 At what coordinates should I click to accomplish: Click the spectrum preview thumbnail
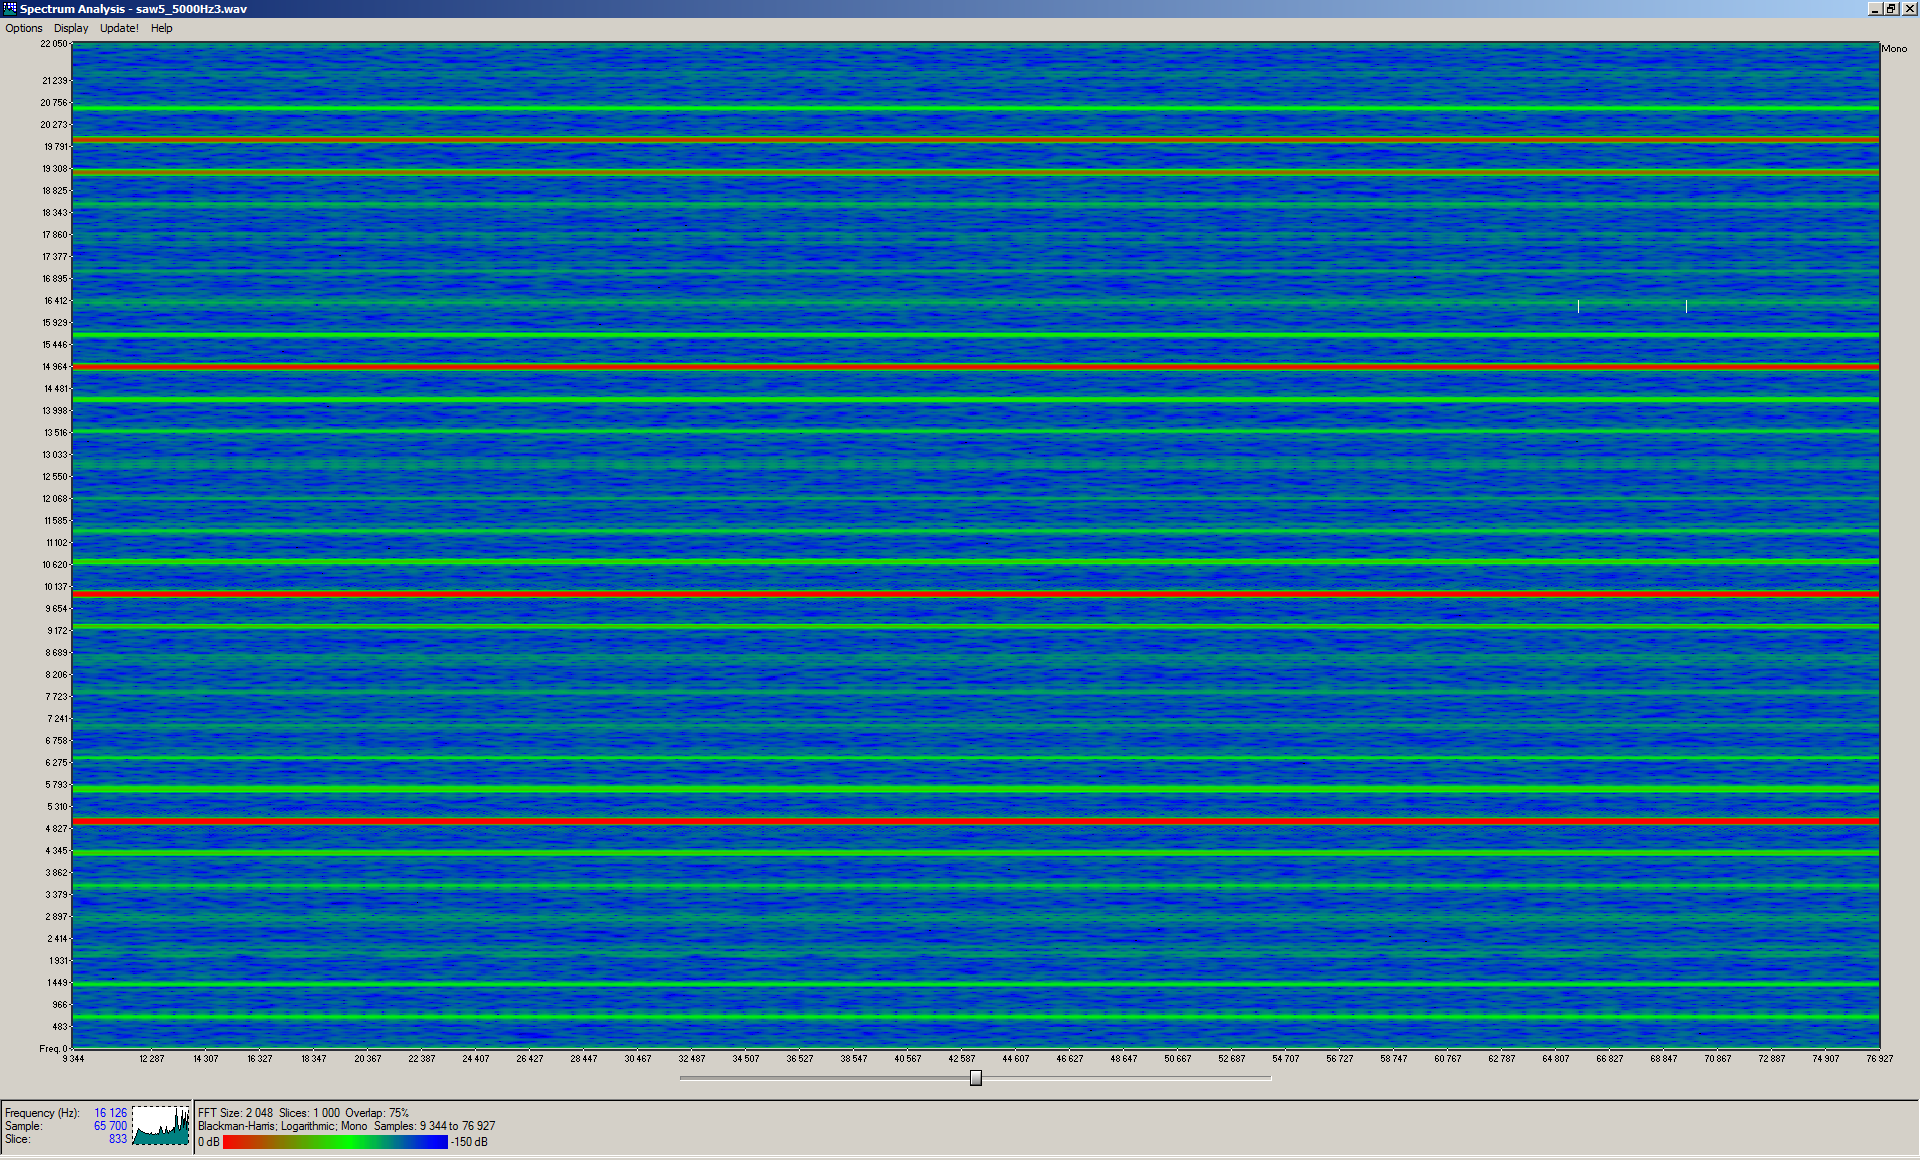[x=161, y=1125]
